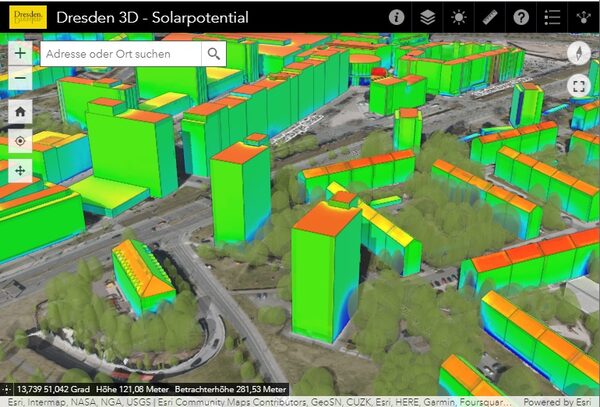Image resolution: width=600 pixels, height=407 pixels.
Task: Open the info panel icon
Action: pyautogui.click(x=397, y=17)
